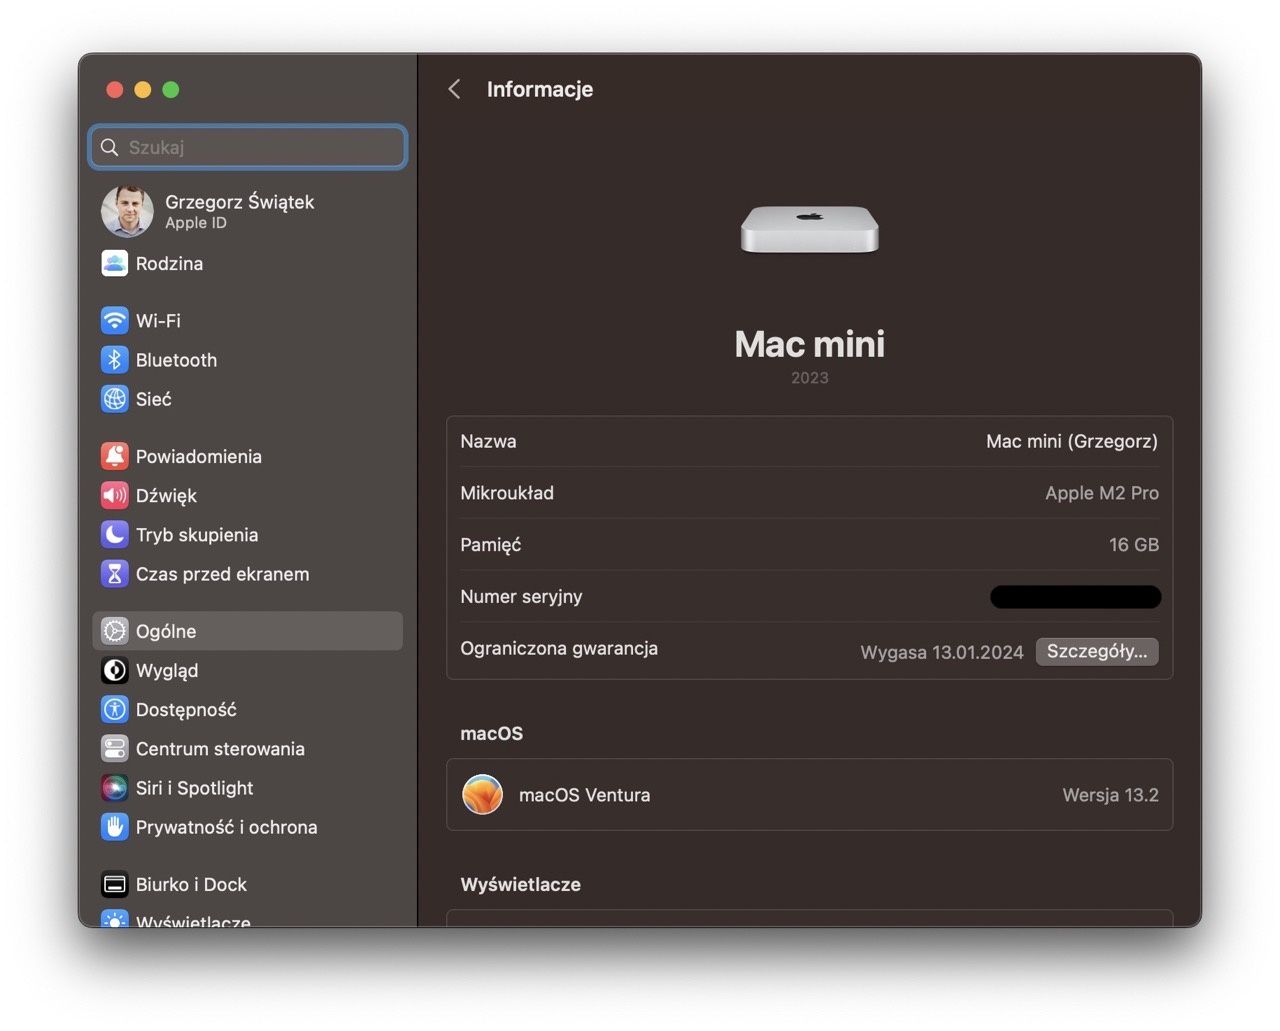Viewport: 1280px width, 1031px height.
Task: Select the Bluetooth icon in sidebar
Action: point(115,359)
